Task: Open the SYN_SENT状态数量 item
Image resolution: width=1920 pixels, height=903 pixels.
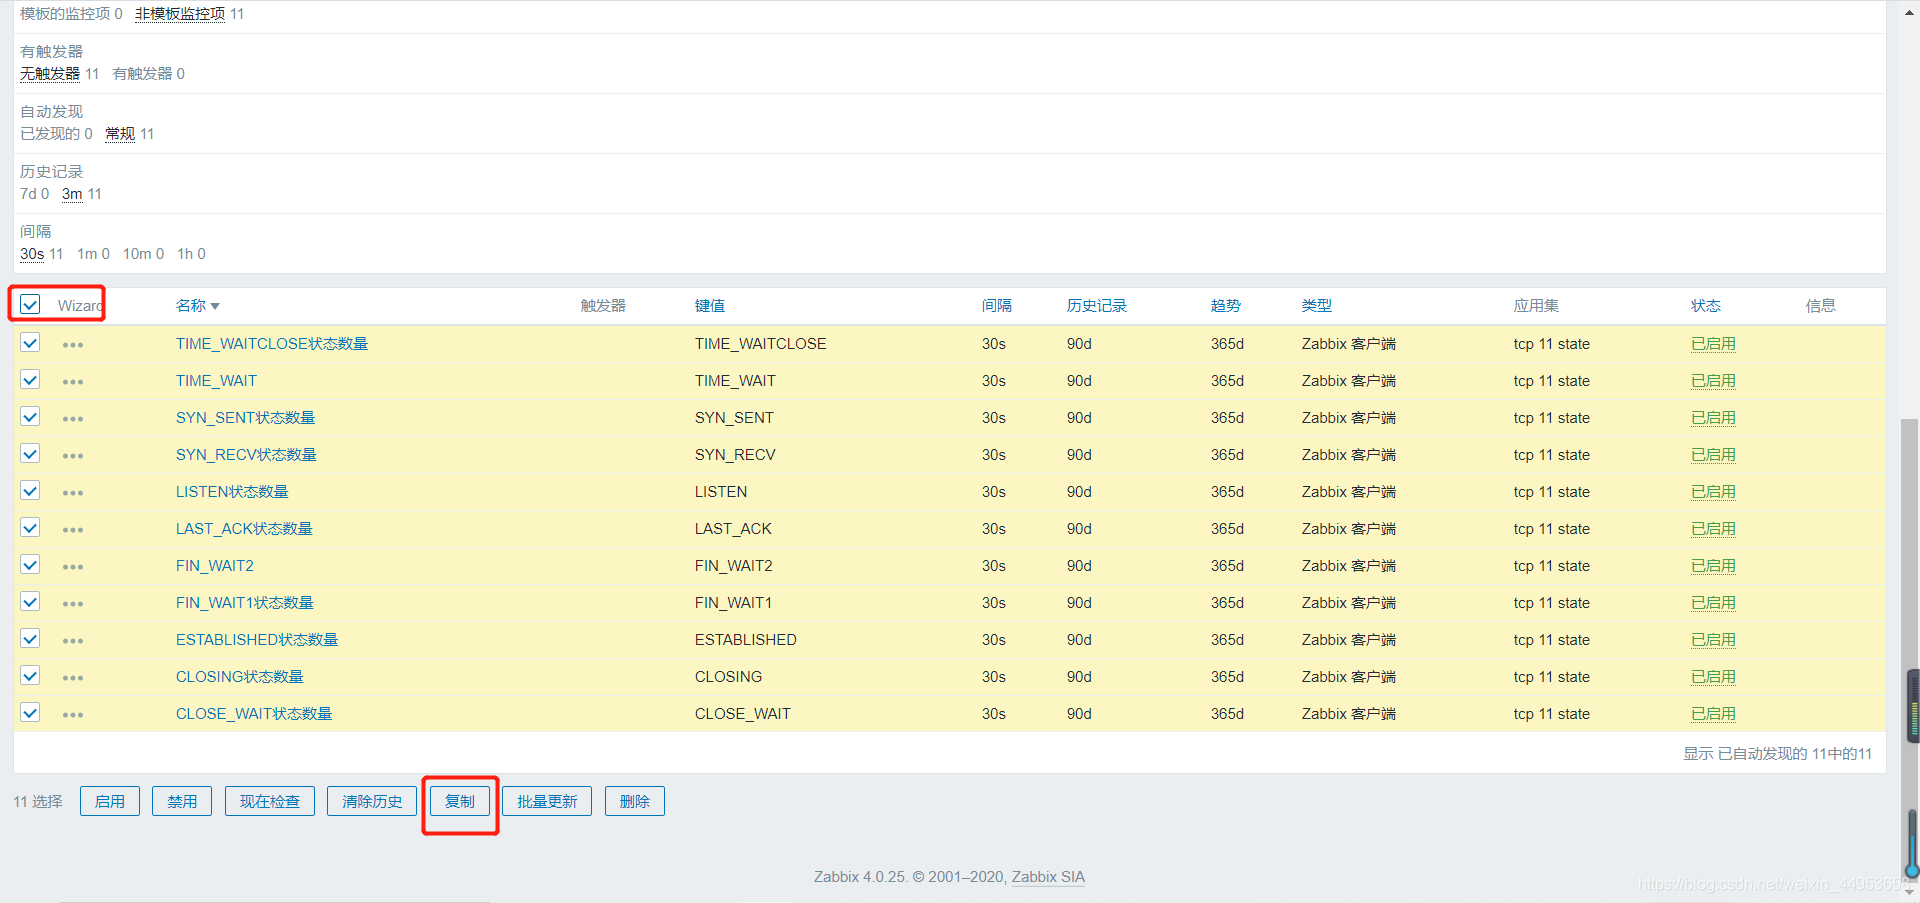Action: (245, 418)
